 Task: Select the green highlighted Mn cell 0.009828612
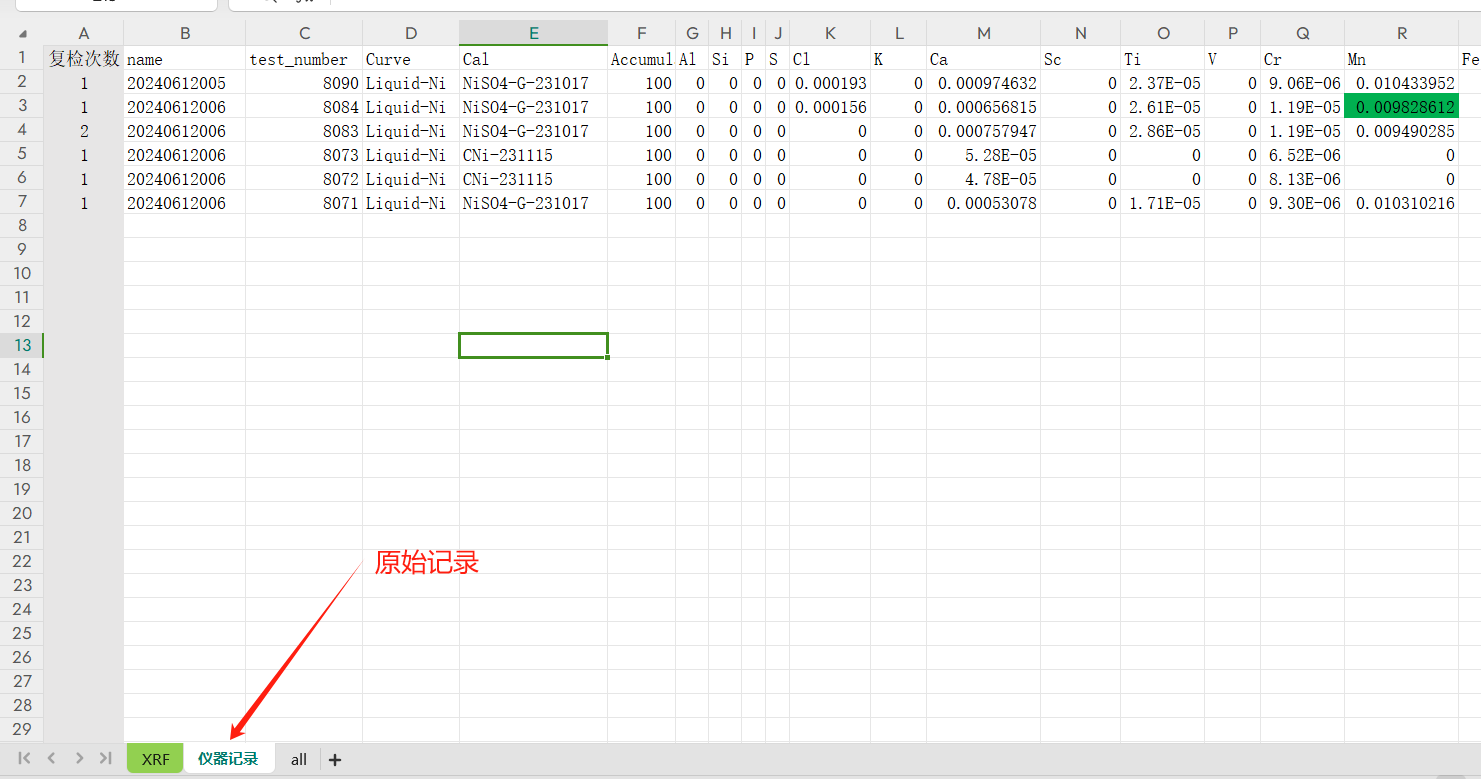[1401, 107]
